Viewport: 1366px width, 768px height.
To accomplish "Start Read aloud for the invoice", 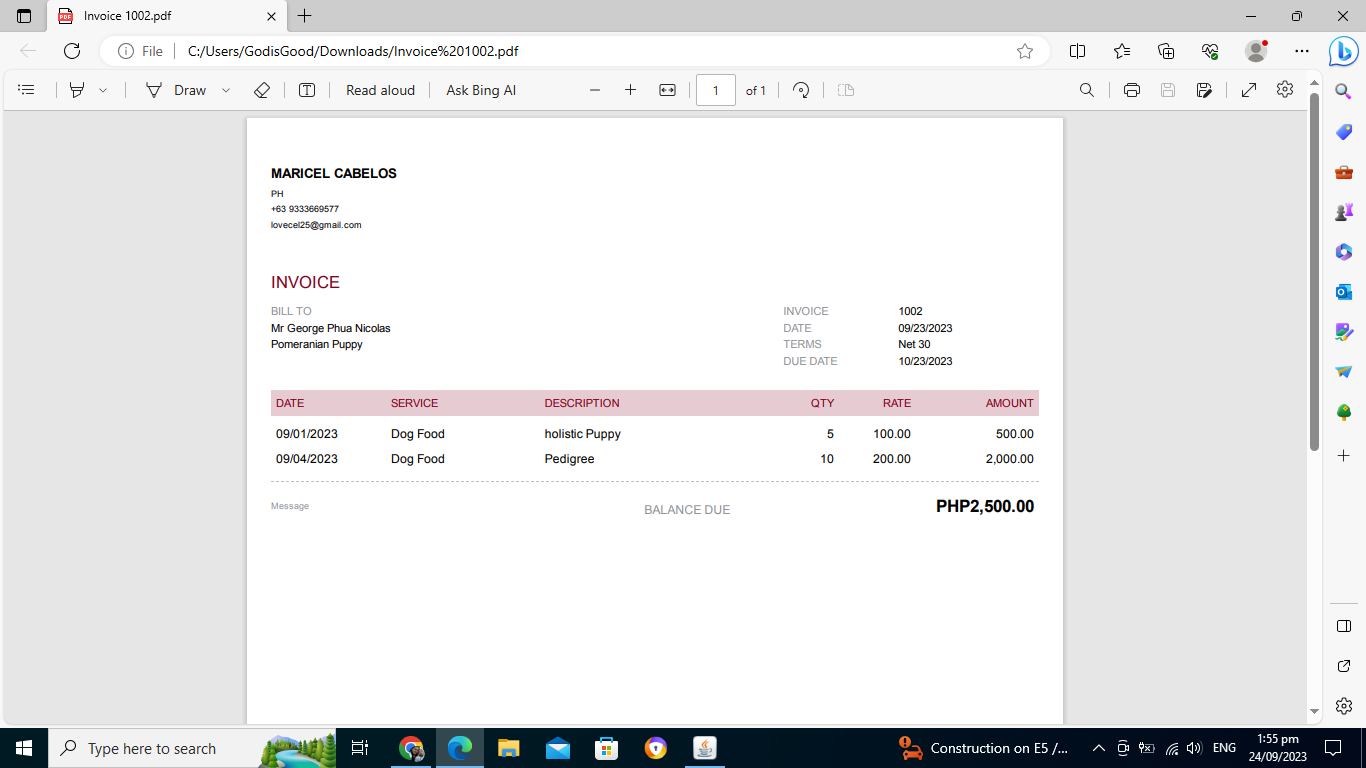I will (380, 90).
